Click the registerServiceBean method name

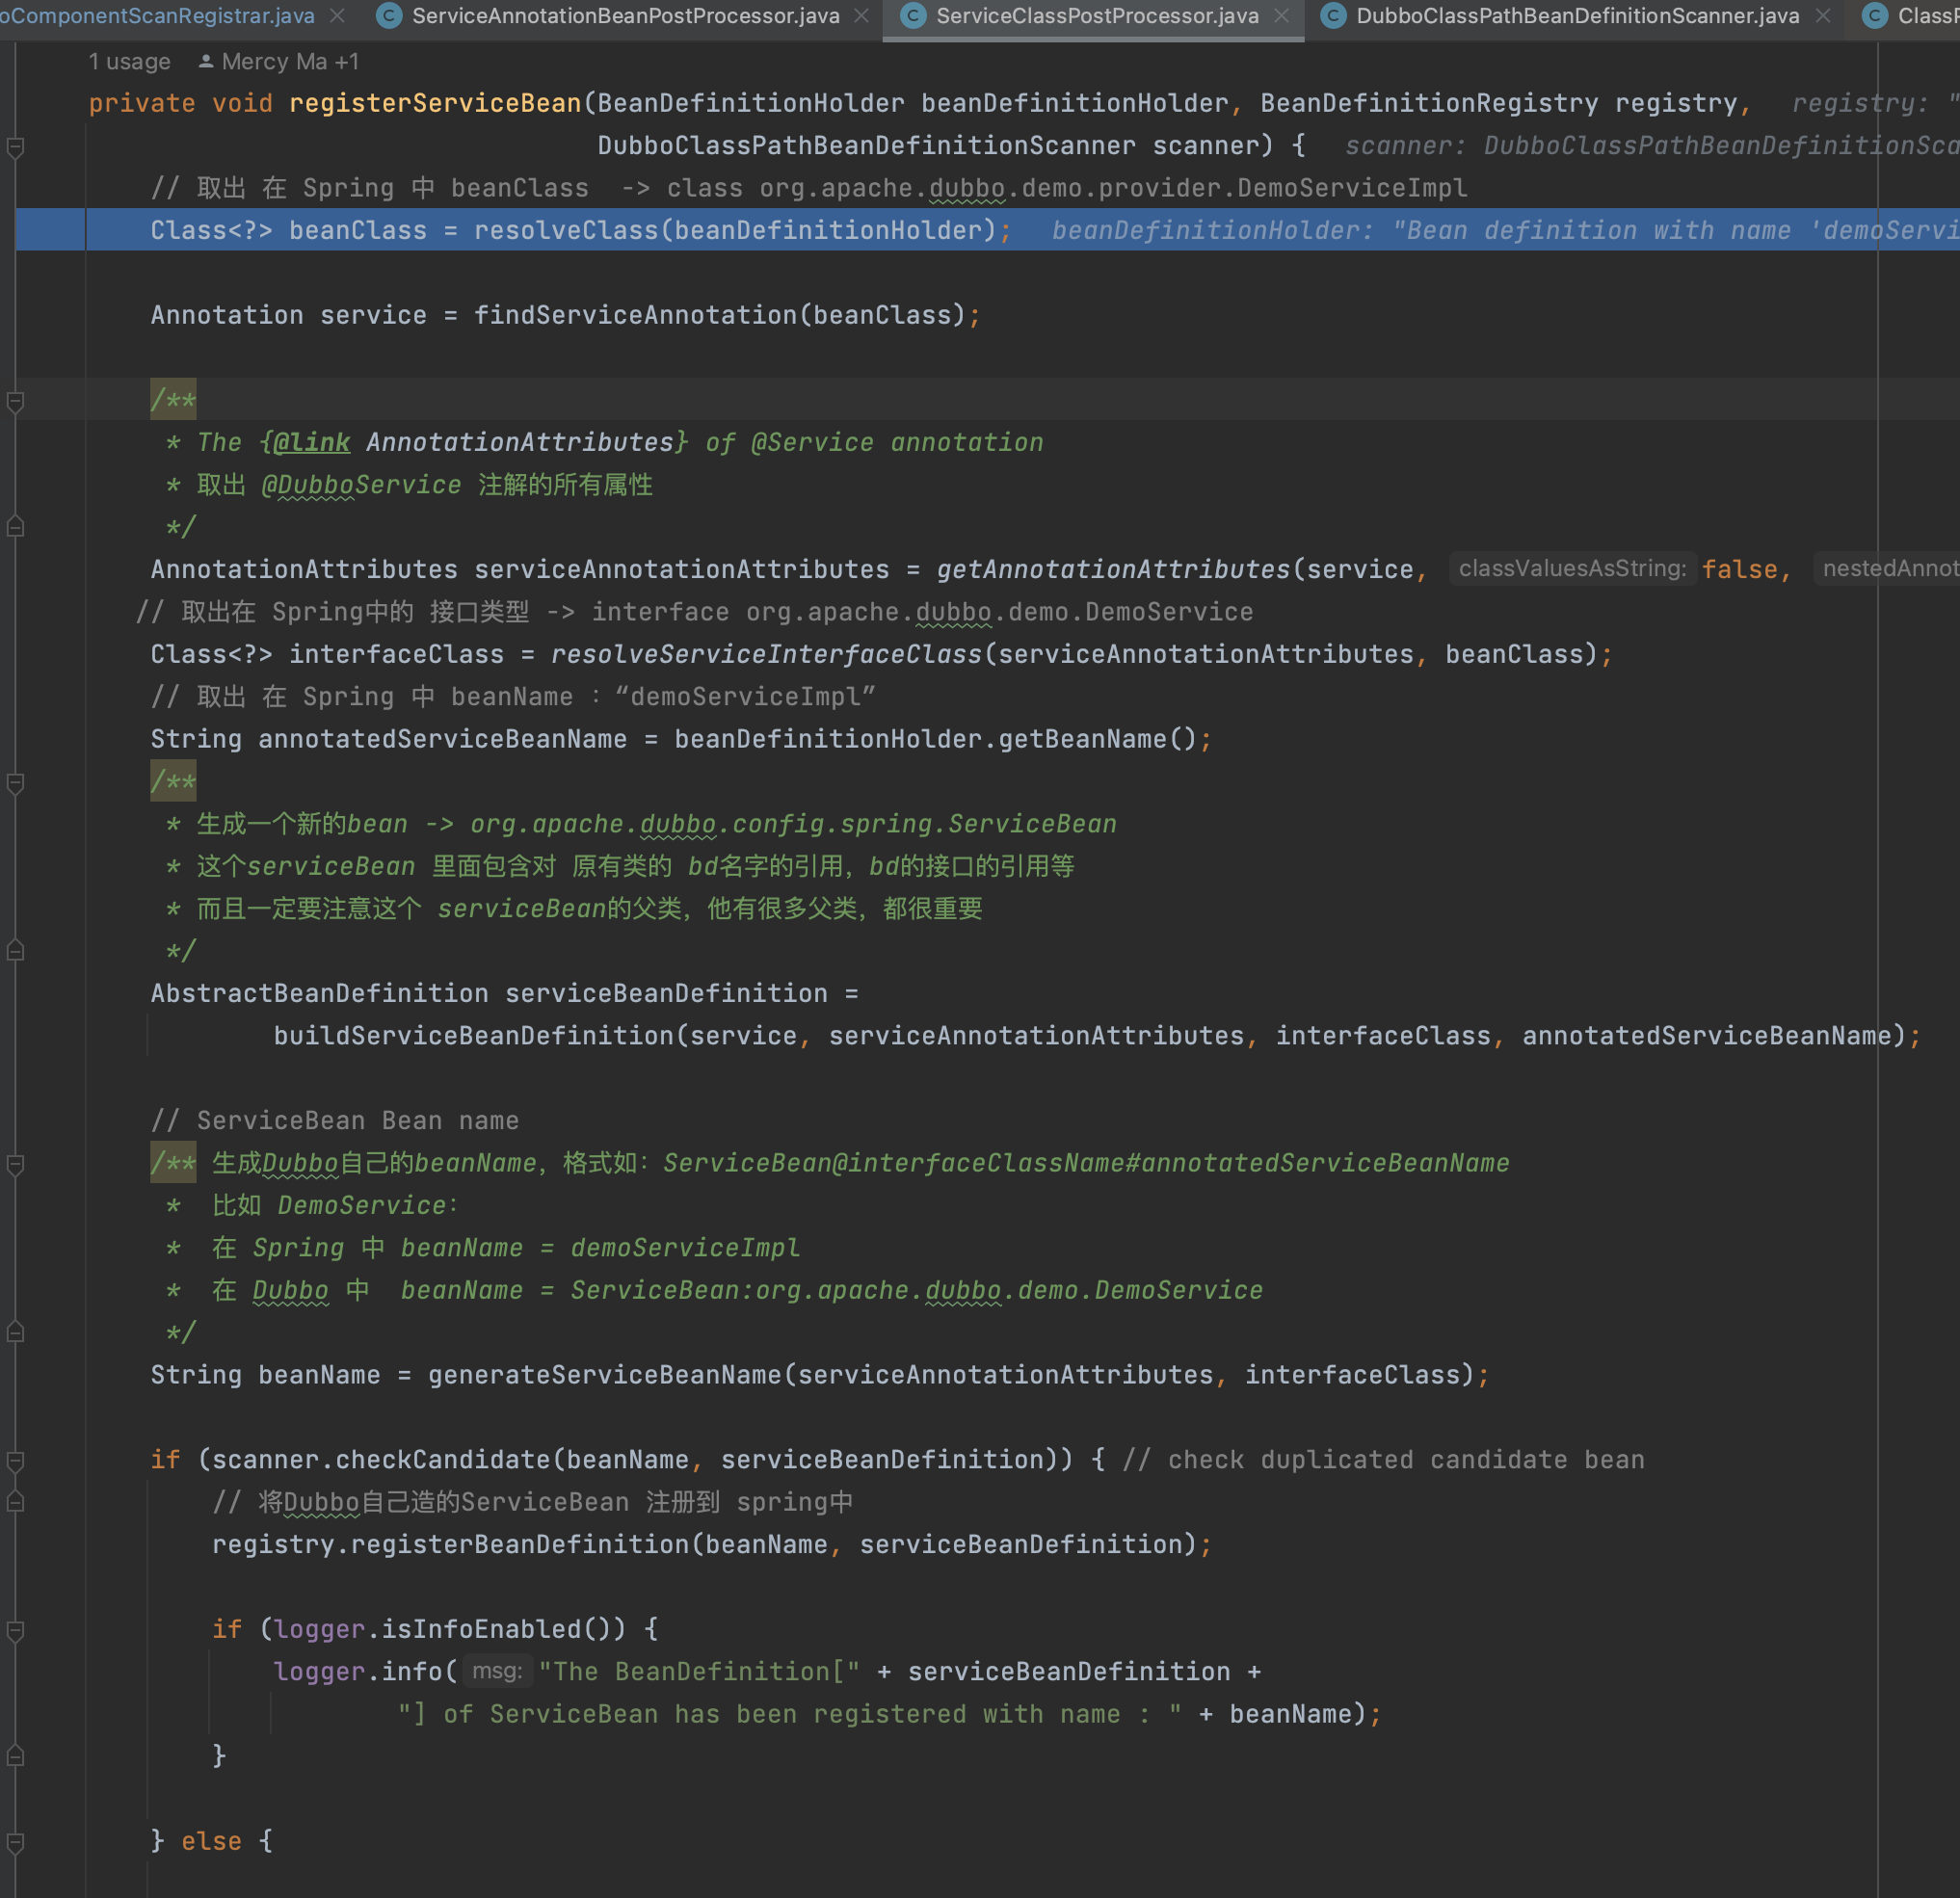click(x=435, y=103)
